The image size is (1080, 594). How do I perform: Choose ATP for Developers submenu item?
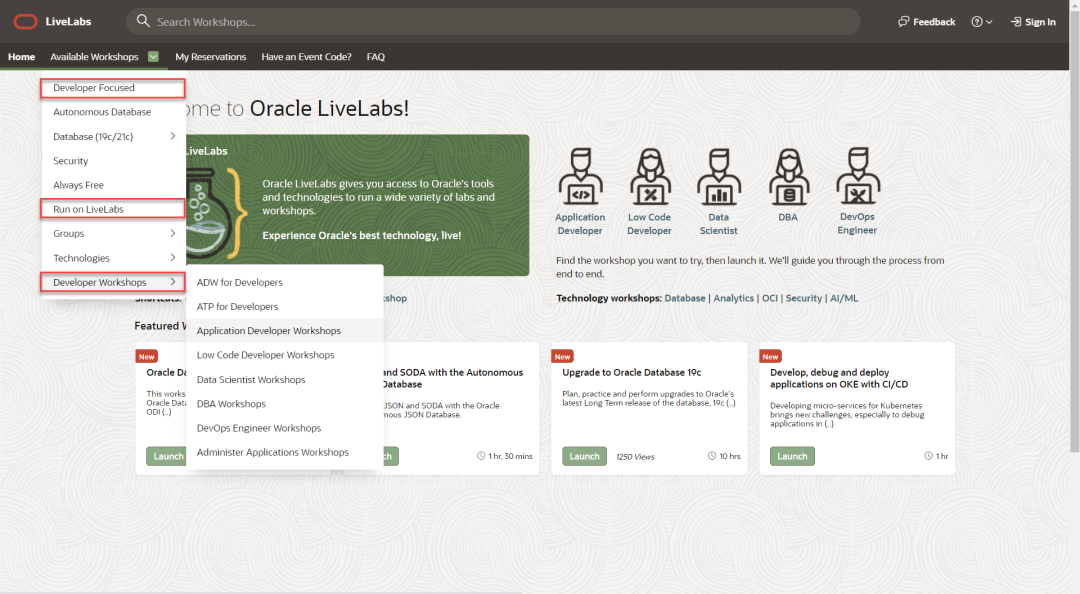click(284, 306)
